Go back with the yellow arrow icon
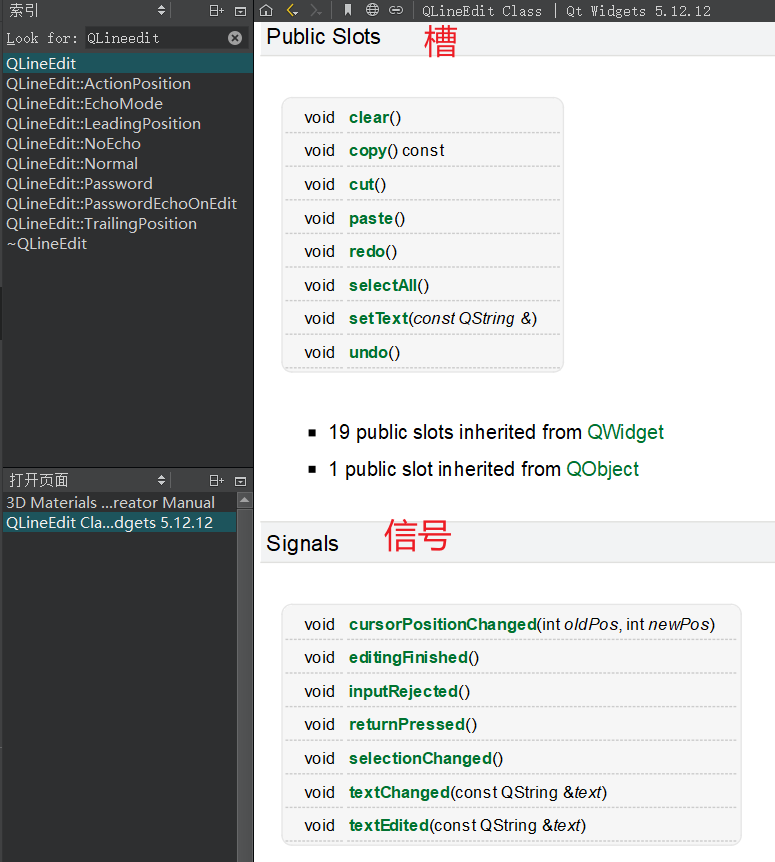The height and width of the screenshot is (862, 775). pyautogui.click(x=292, y=10)
